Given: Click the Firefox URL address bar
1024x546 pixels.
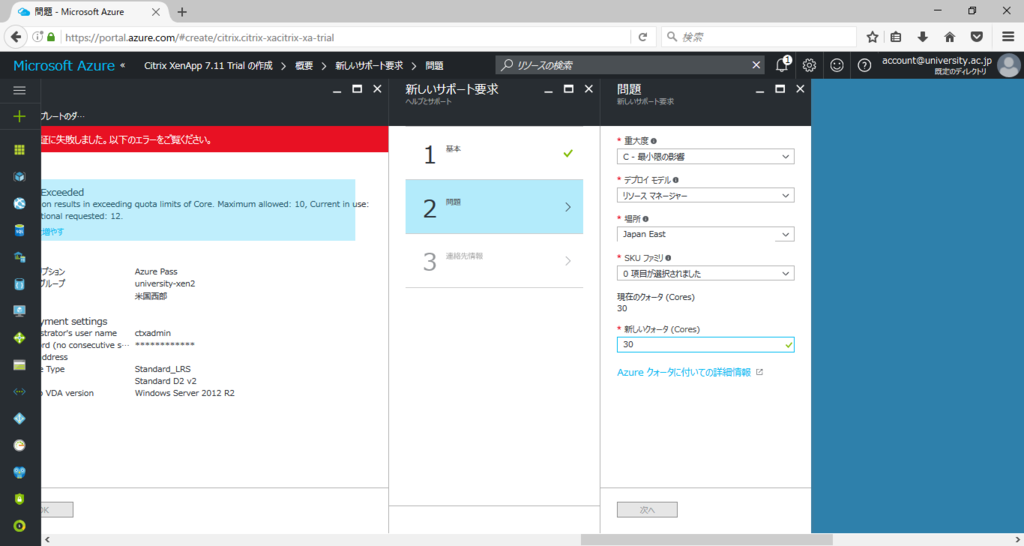Looking at the screenshot, I should [x=346, y=37].
